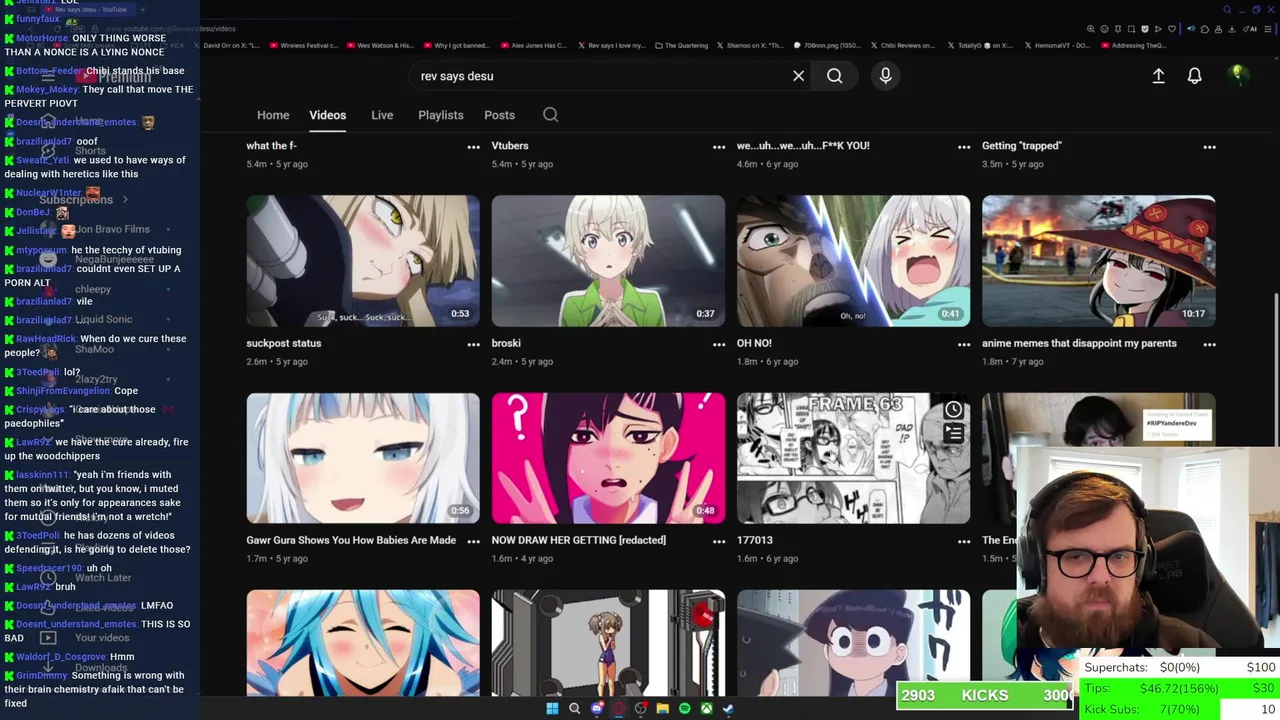
Task: Open options menu for 'what the f-' video
Action: pyautogui.click(x=473, y=147)
